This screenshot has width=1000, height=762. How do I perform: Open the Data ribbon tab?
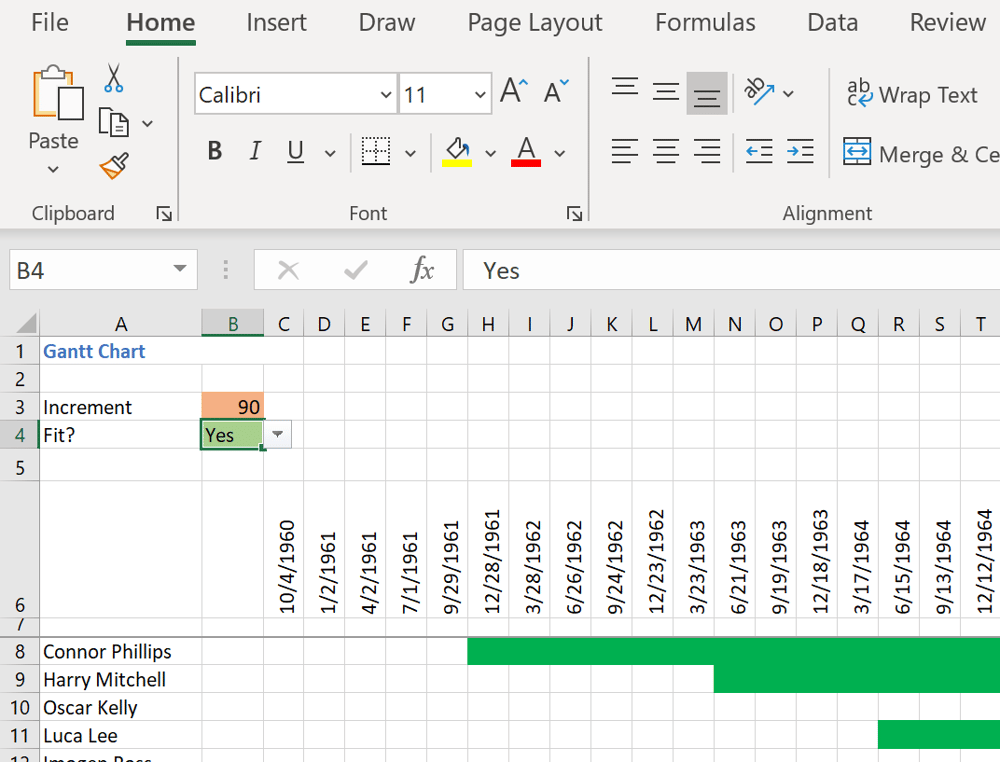coord(832,22)
